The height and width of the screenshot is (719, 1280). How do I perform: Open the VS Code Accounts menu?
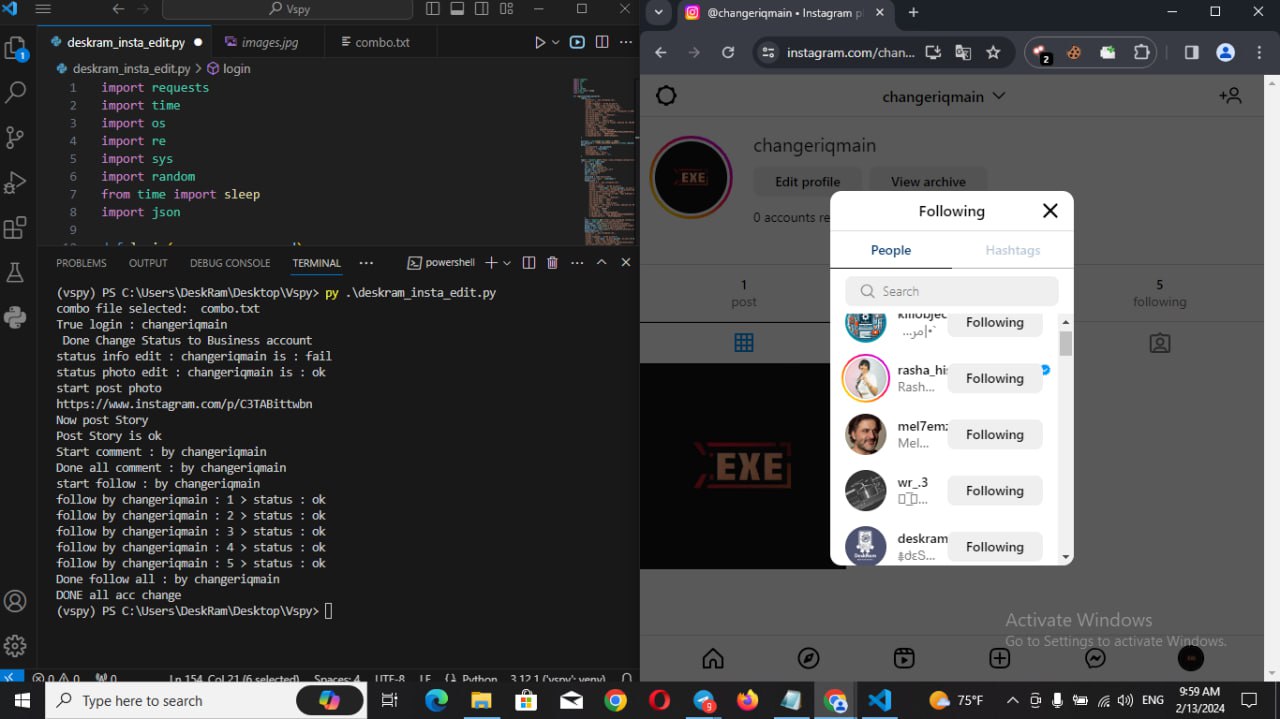[x=15, y=601]
